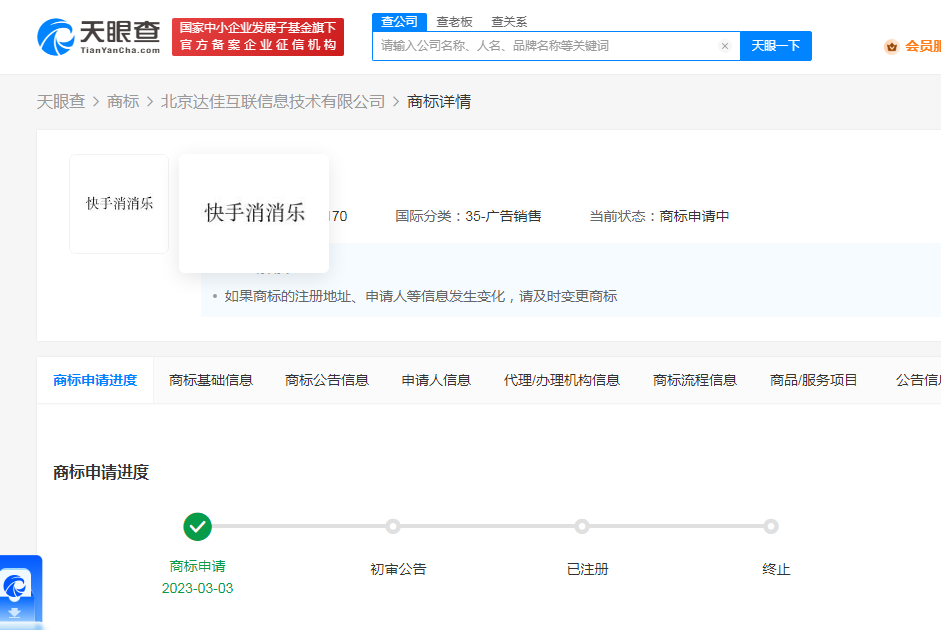Image resolution: width=941 pixels, height=630 pixels.
Task: Select the 查关系 search tab
Action: (509, 22)
